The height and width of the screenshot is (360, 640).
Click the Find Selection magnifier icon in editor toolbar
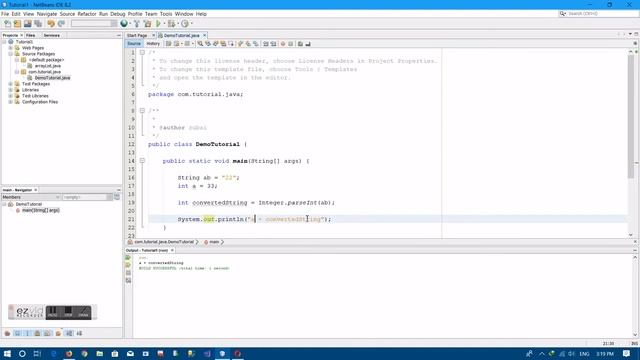click(200, 44)
